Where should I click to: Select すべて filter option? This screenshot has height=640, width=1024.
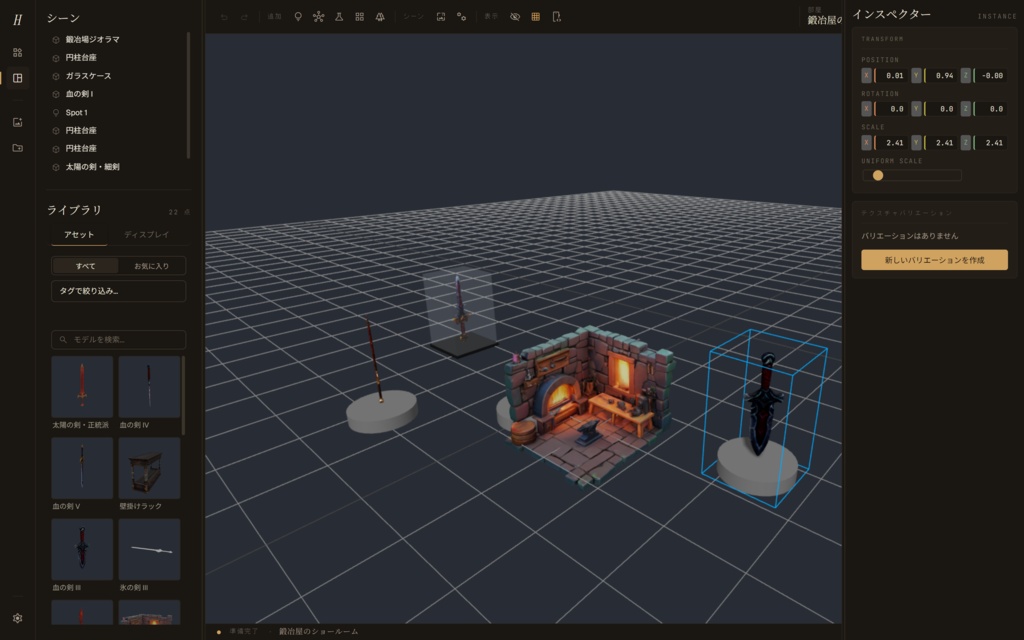pyautogui.click(x=86, y=266)
